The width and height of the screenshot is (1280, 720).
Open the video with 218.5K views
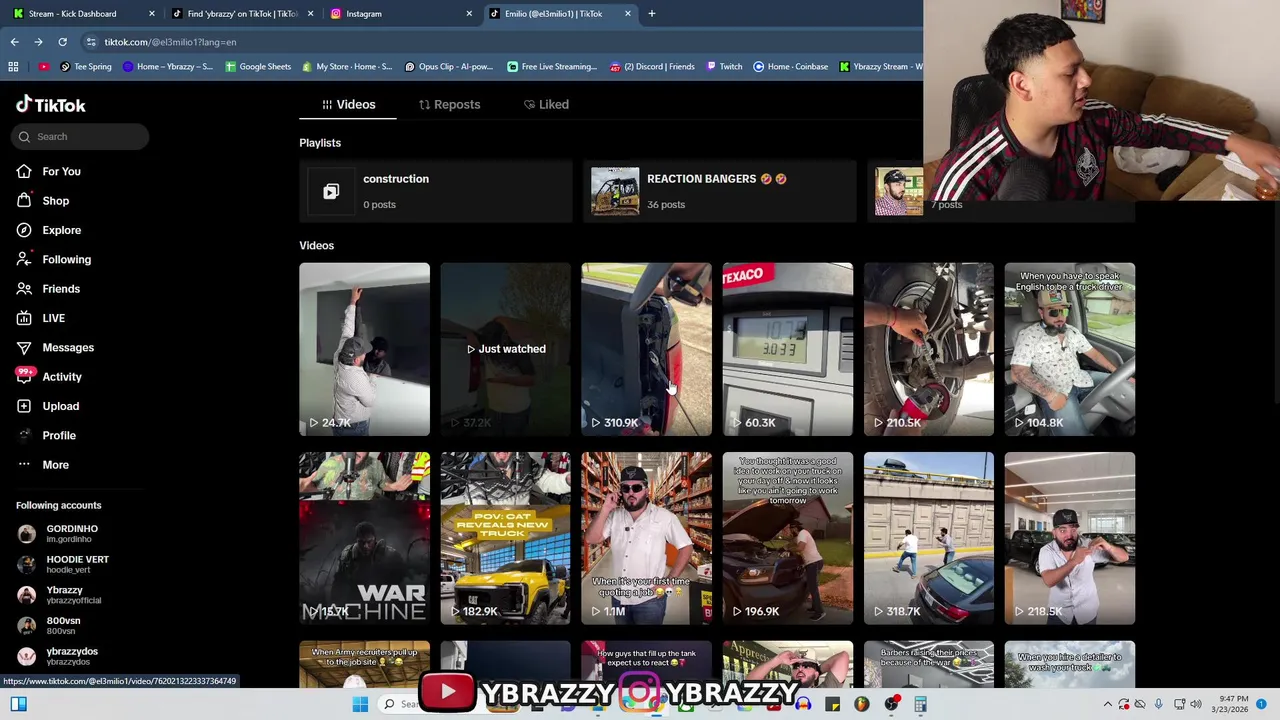click(x=1069, y=538)
